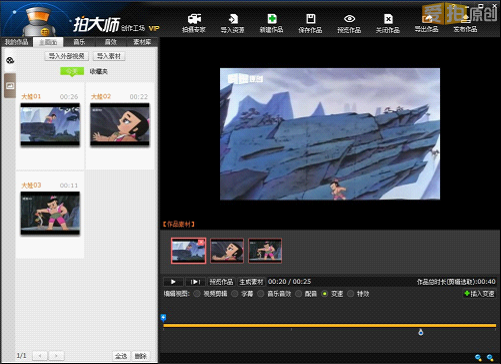
Task: Publish project via 发布作品 icon
Action: [465, 23]
